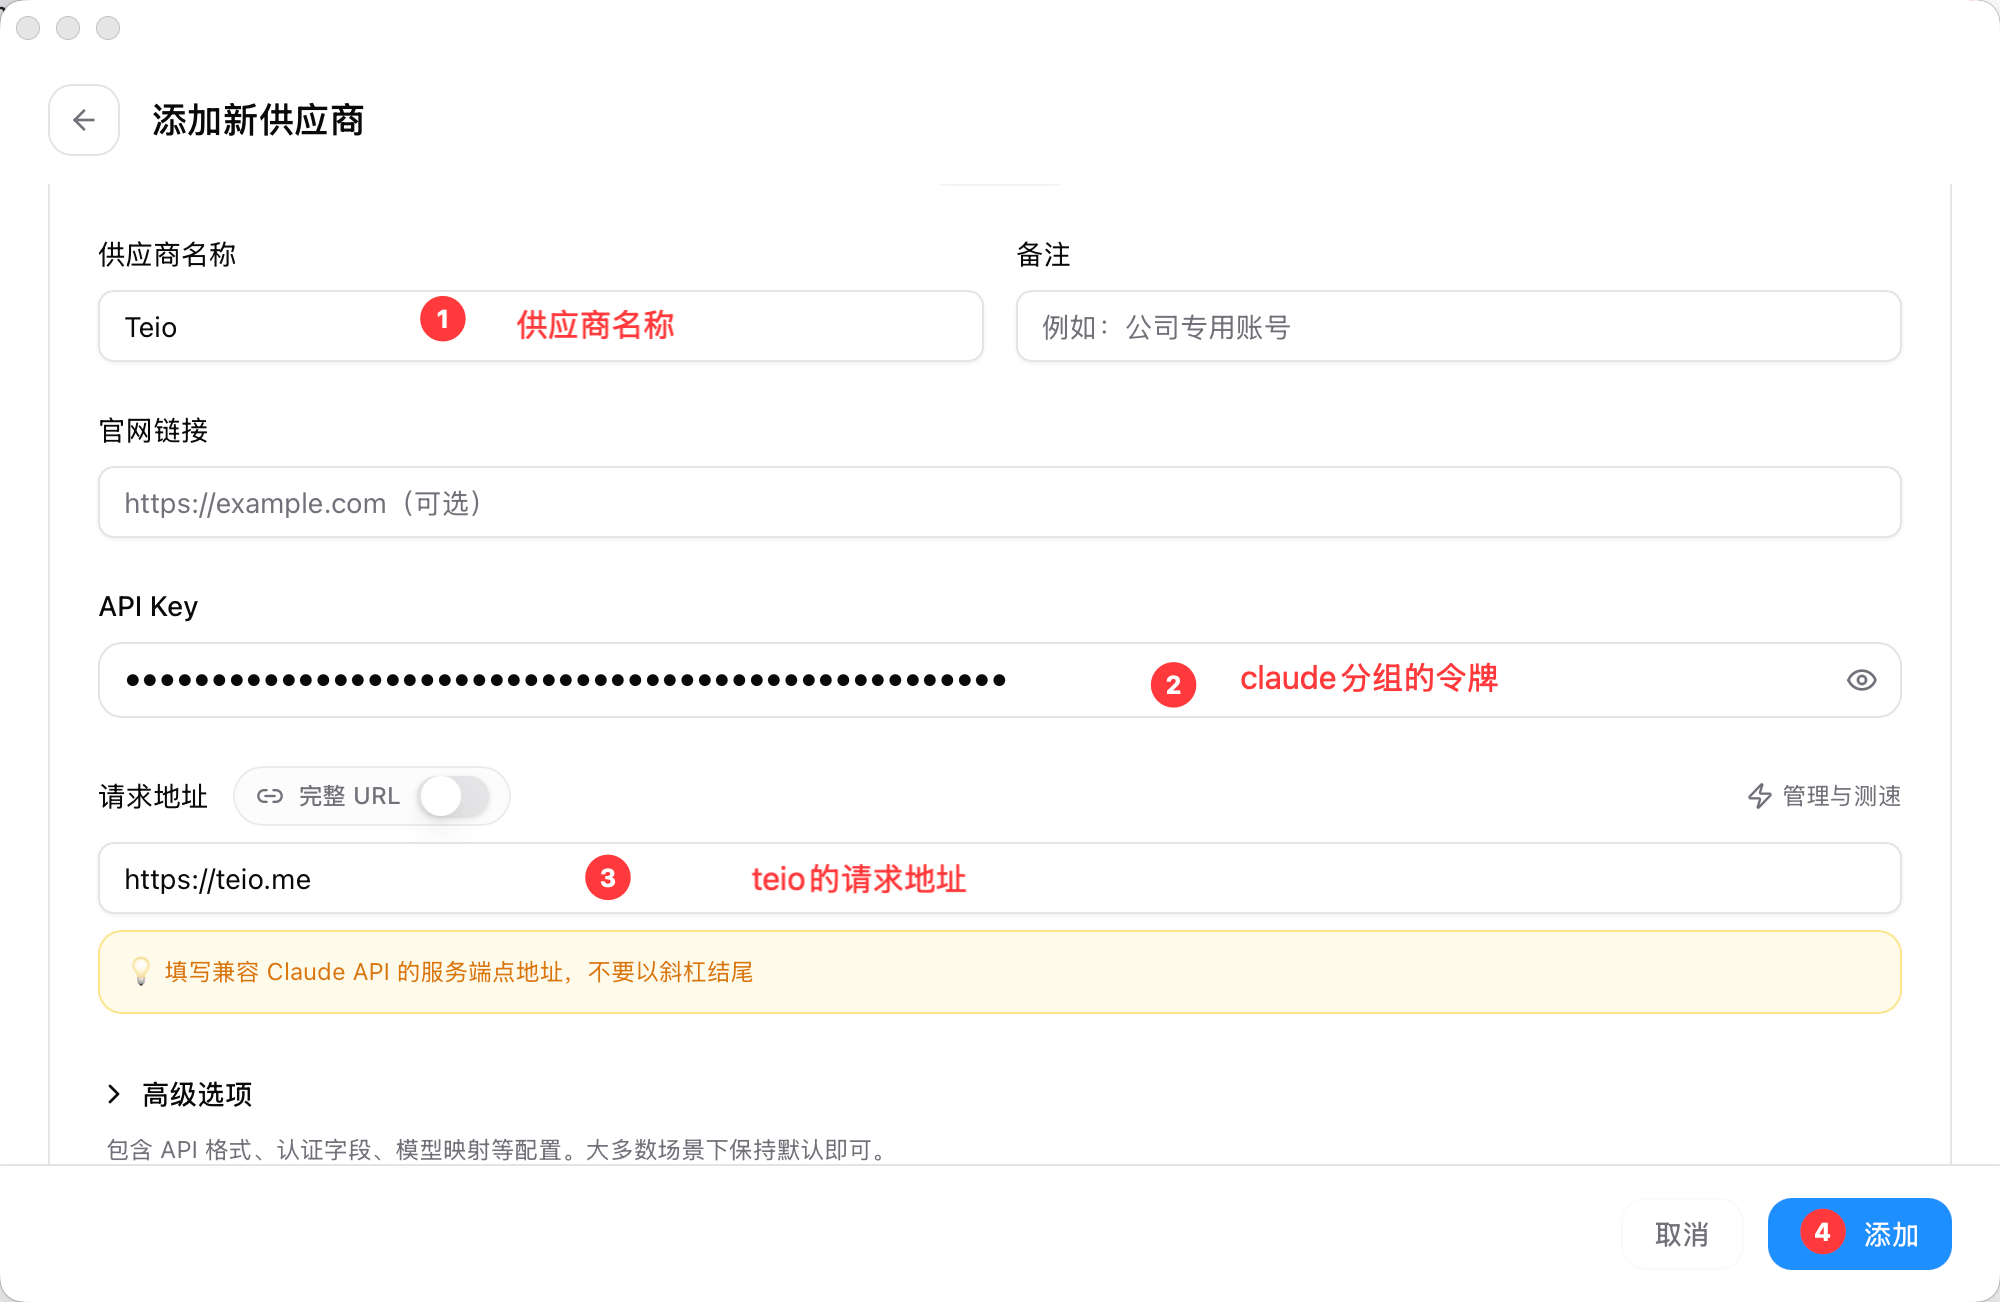
Task: Close the window with red traffic light
Action: [x=28, y=28]
